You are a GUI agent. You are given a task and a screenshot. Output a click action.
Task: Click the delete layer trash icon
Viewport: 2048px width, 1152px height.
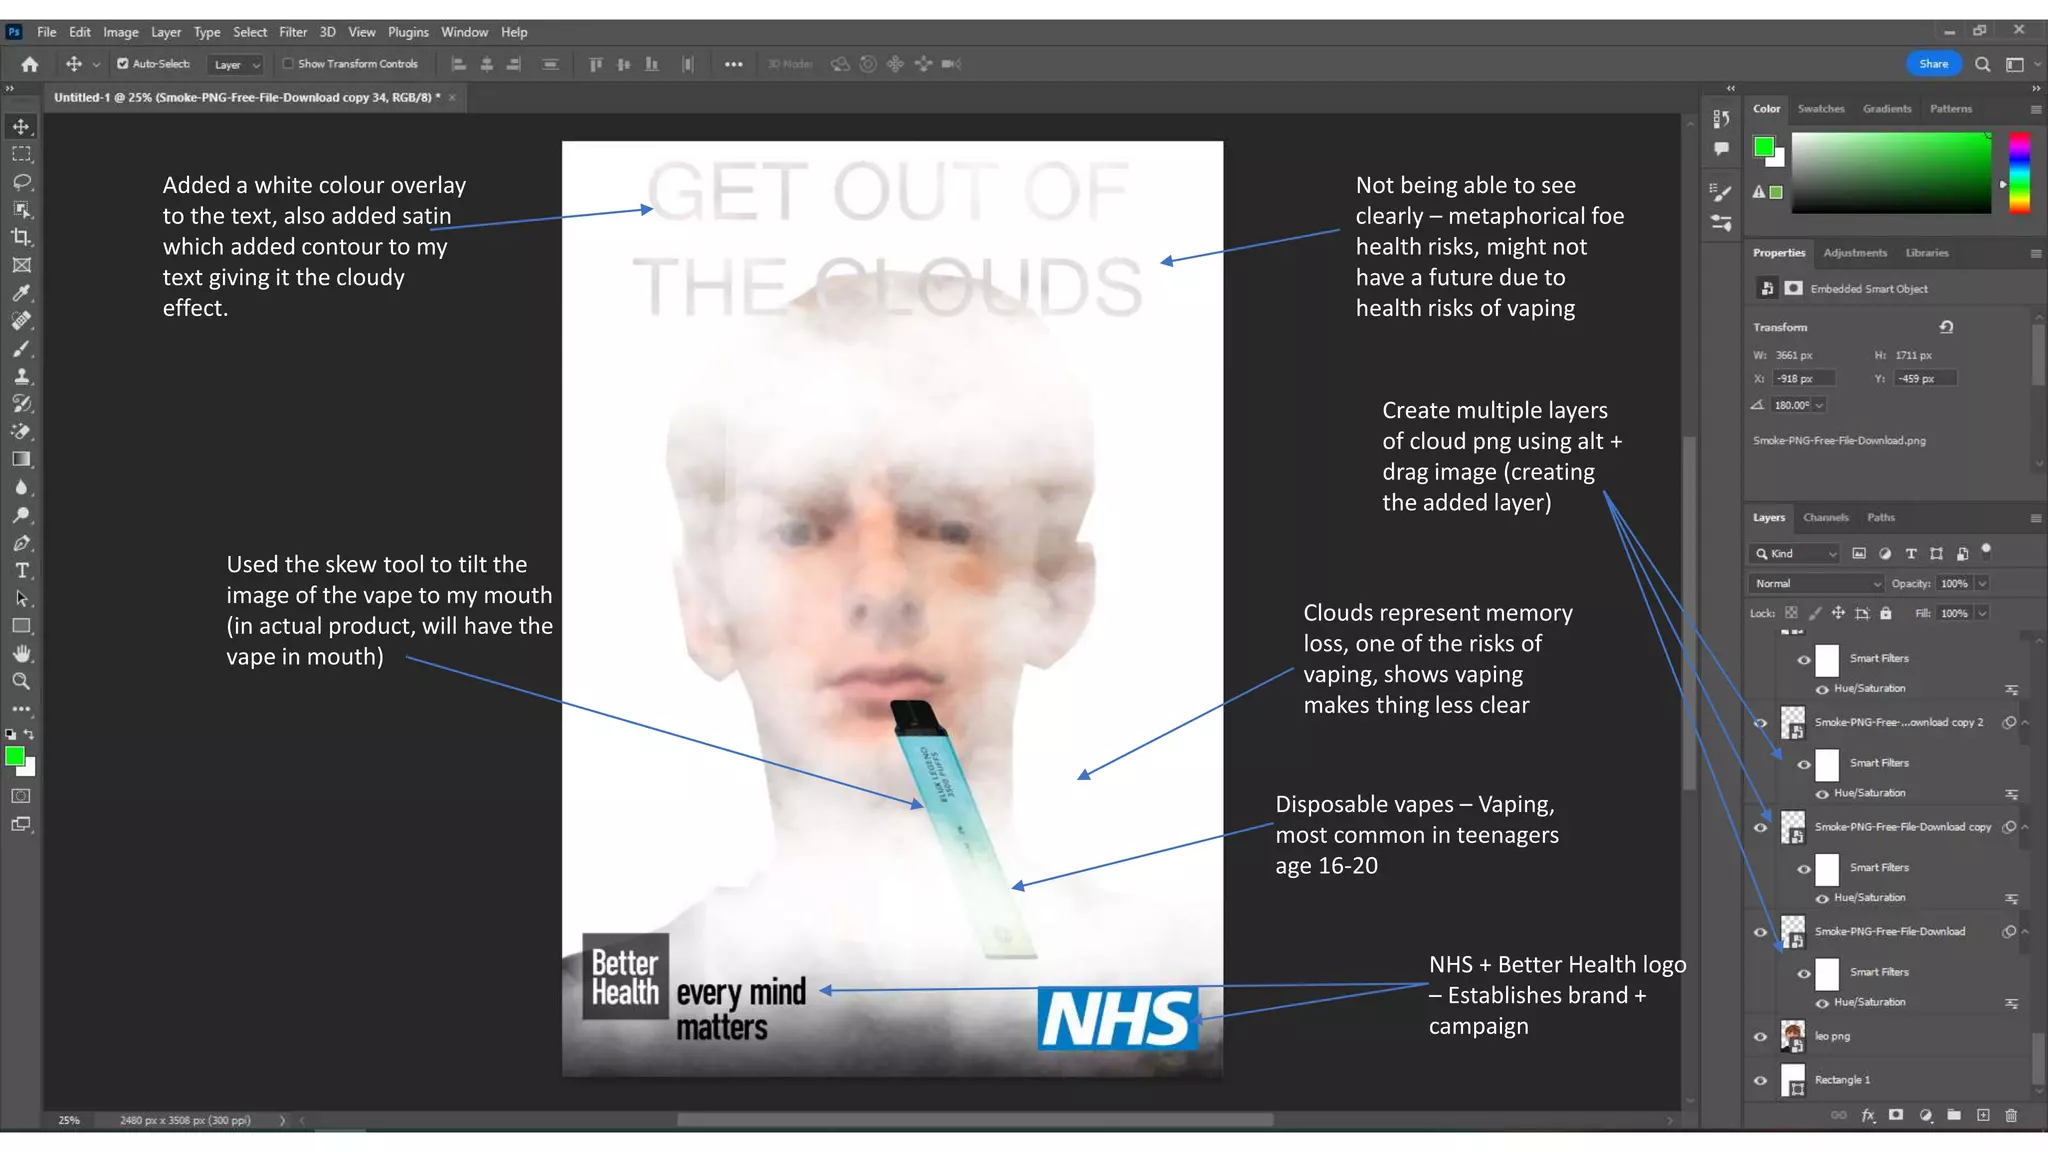(2011, 1116)
